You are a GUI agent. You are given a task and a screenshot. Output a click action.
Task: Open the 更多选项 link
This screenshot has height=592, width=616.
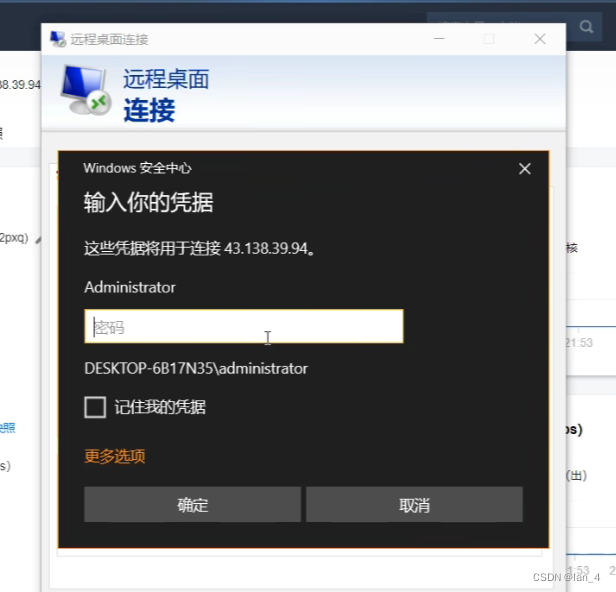(x=115, y=456)
